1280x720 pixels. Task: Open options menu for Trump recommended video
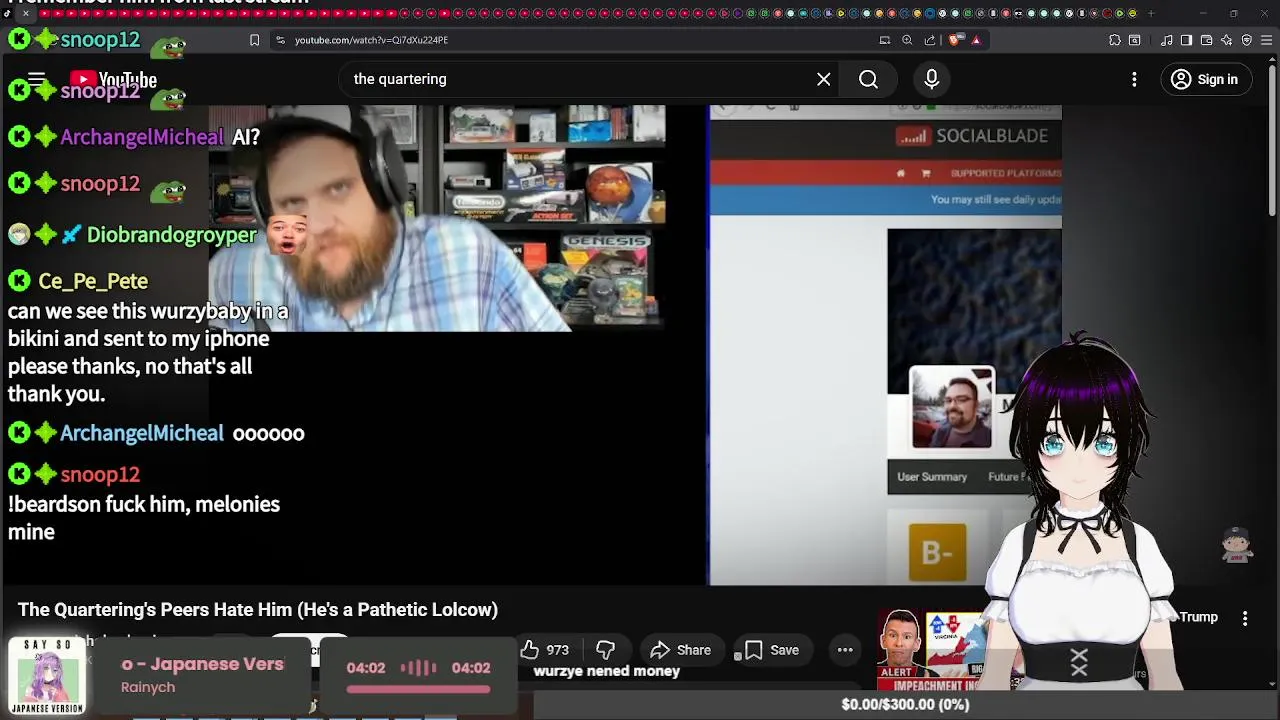(x=1245, y=619)
